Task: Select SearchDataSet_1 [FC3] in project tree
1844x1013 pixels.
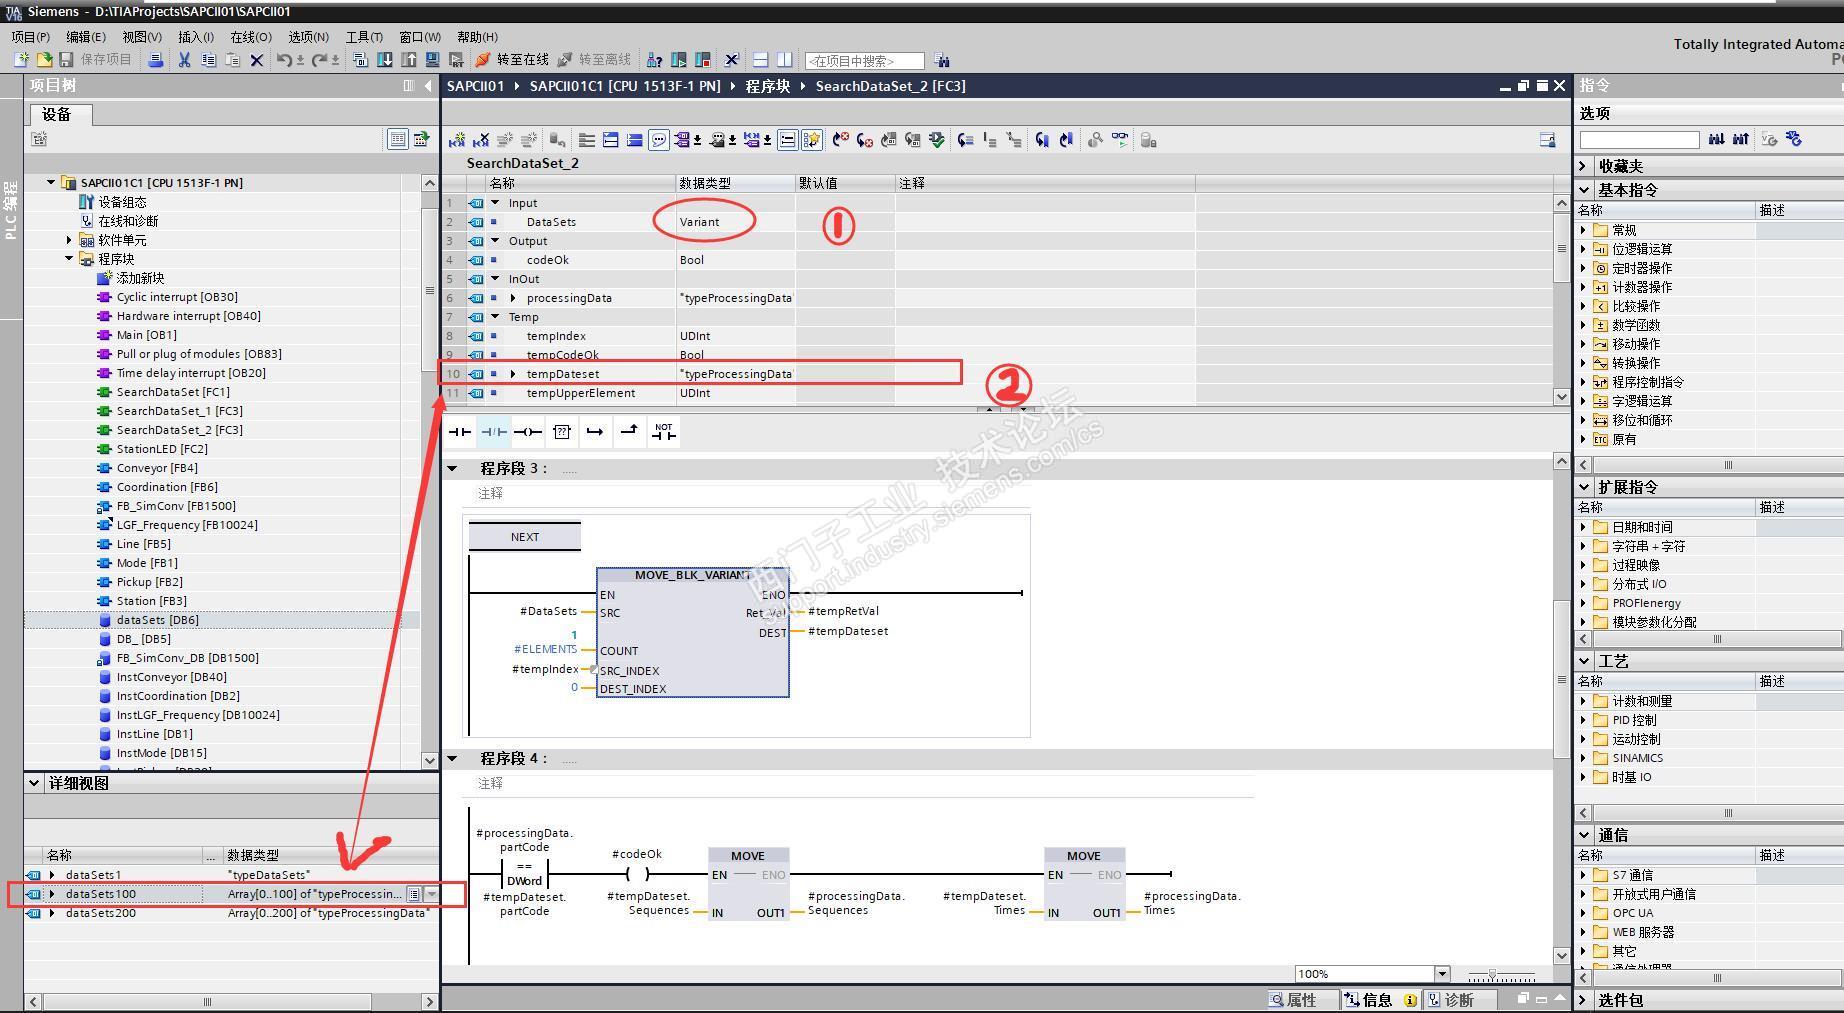Action: point(179,411)
